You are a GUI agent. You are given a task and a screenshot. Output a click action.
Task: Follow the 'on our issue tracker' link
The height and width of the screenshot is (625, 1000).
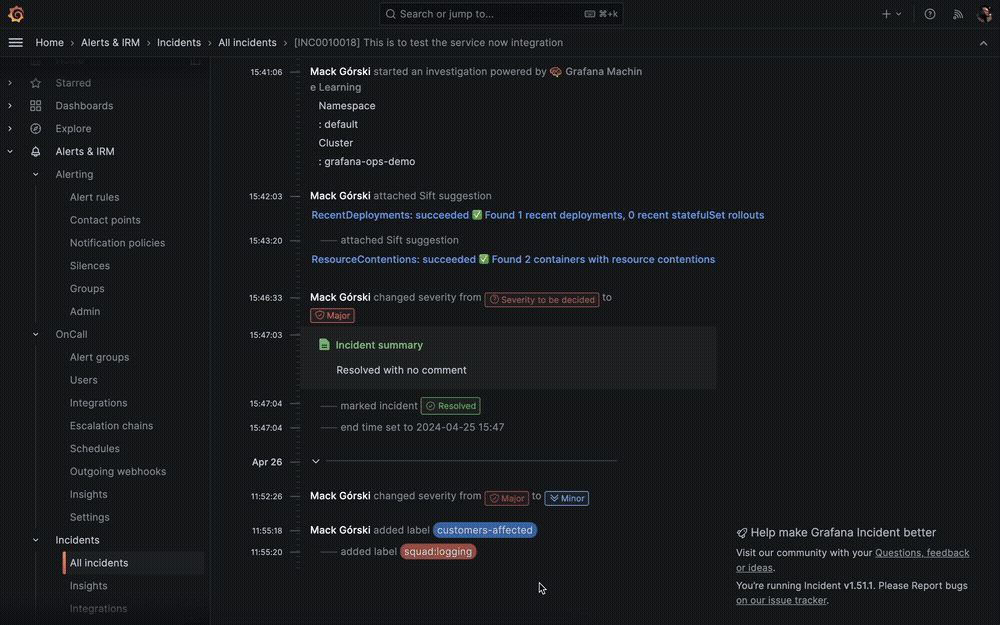pos(781,601)
